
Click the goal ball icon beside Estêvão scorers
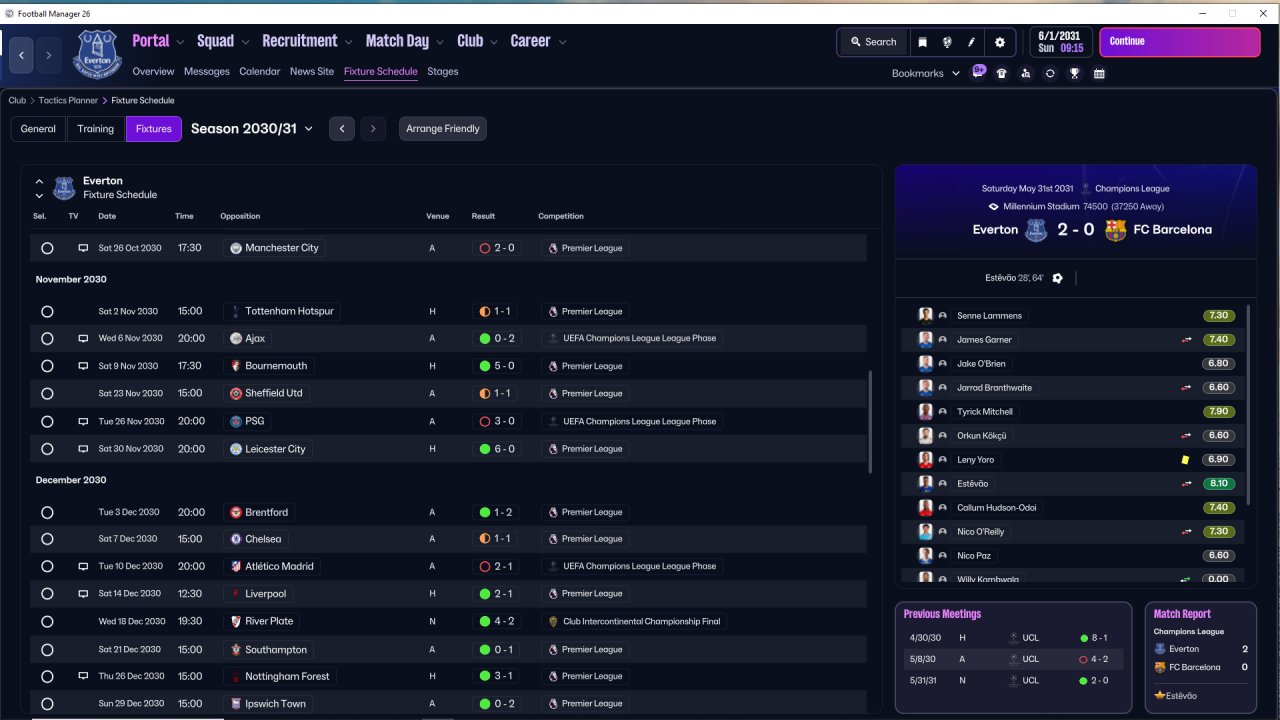[1058, 278]
